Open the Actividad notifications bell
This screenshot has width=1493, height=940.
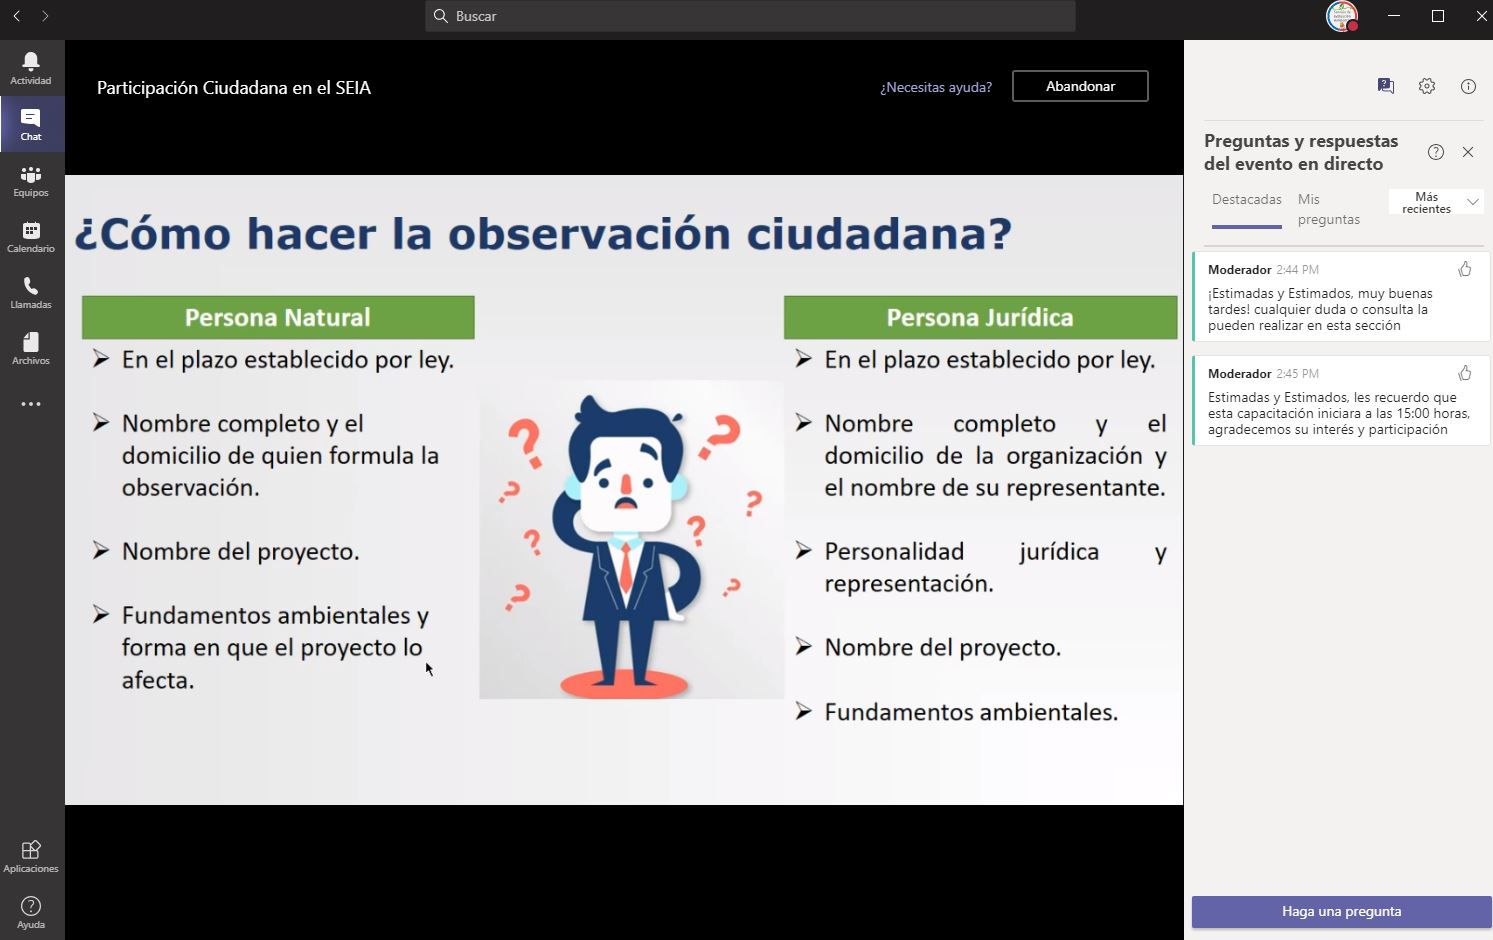(x=31, y=68)
